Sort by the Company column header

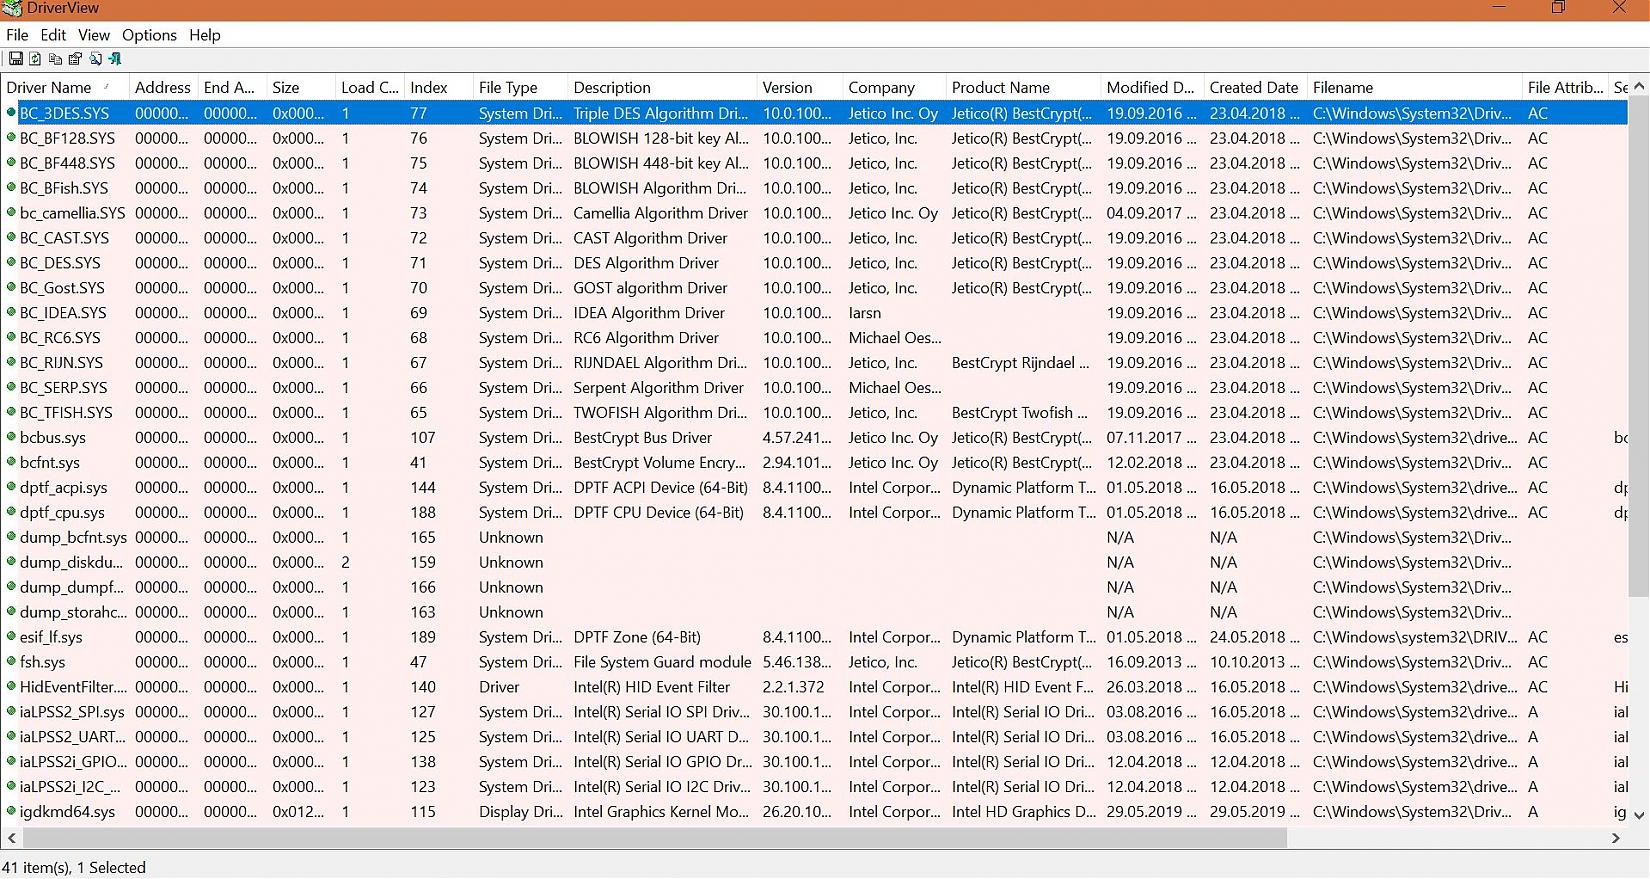[894, 88]
